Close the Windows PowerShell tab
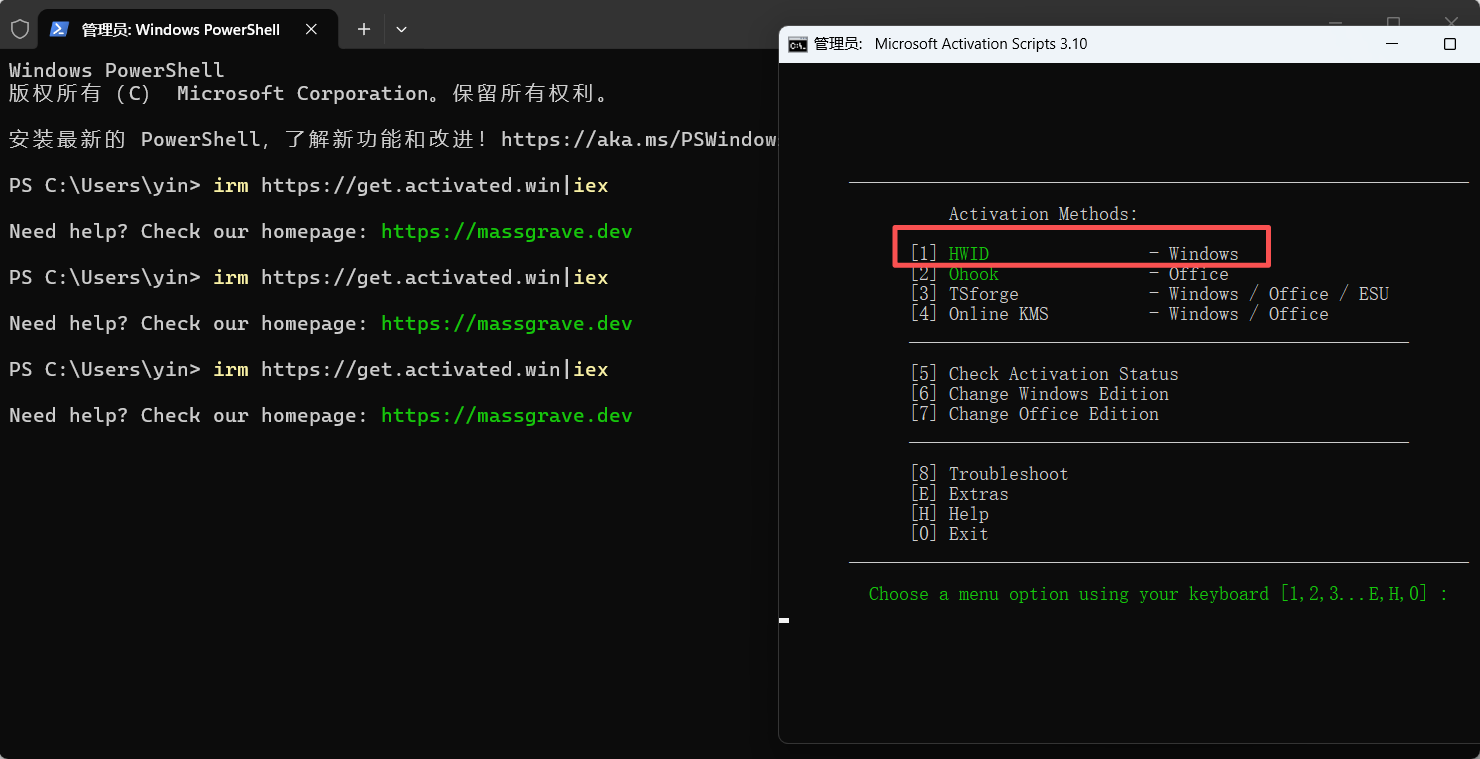Screen dimensions: 1480x759 point(312,29)
